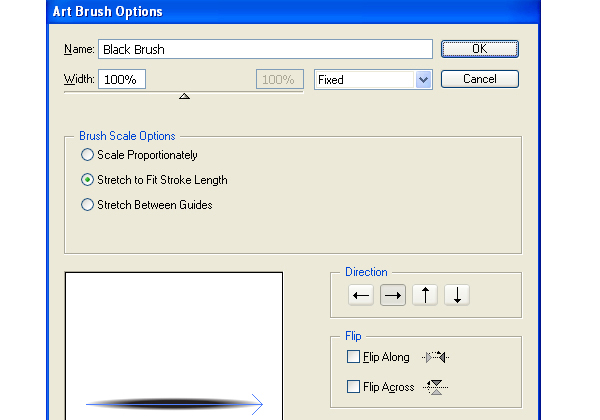Click the Brush Scale Options group label
The width and height of the screenshot is (600, 420).
point(127,136)
